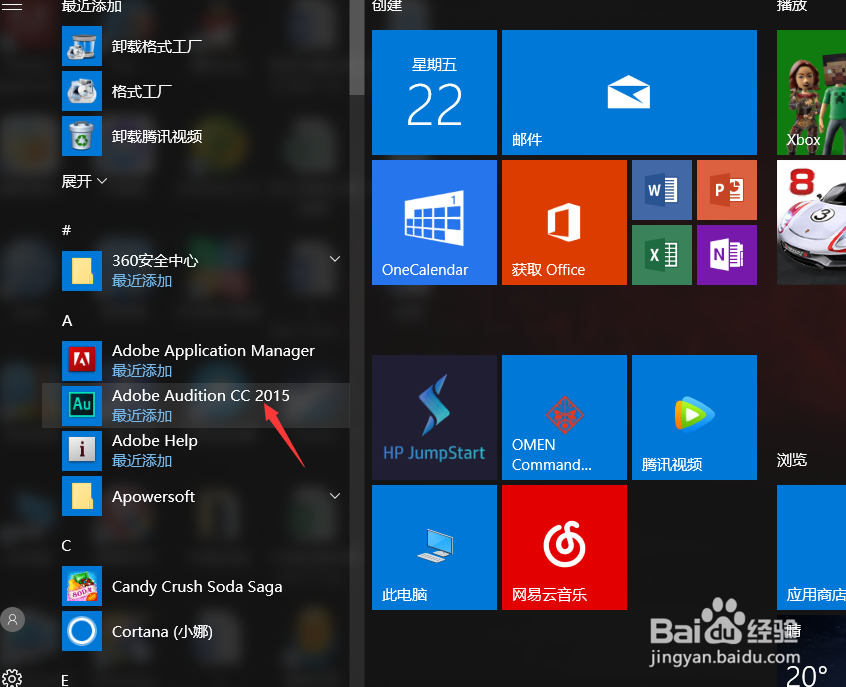This screenshot has height=687, width=846.
Task: Open the 360安全中心 folder icon
Action: tap(81, 271)
